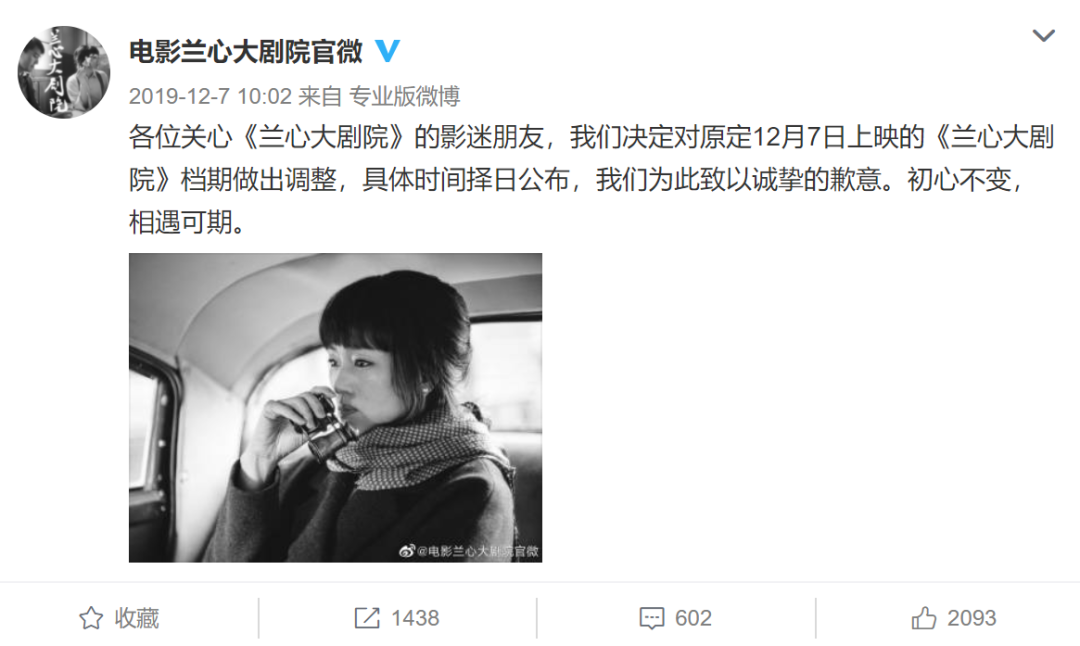Viewport: 1080px width, 646px height.
Task: Click the post body text
Action: coord(592,180)
